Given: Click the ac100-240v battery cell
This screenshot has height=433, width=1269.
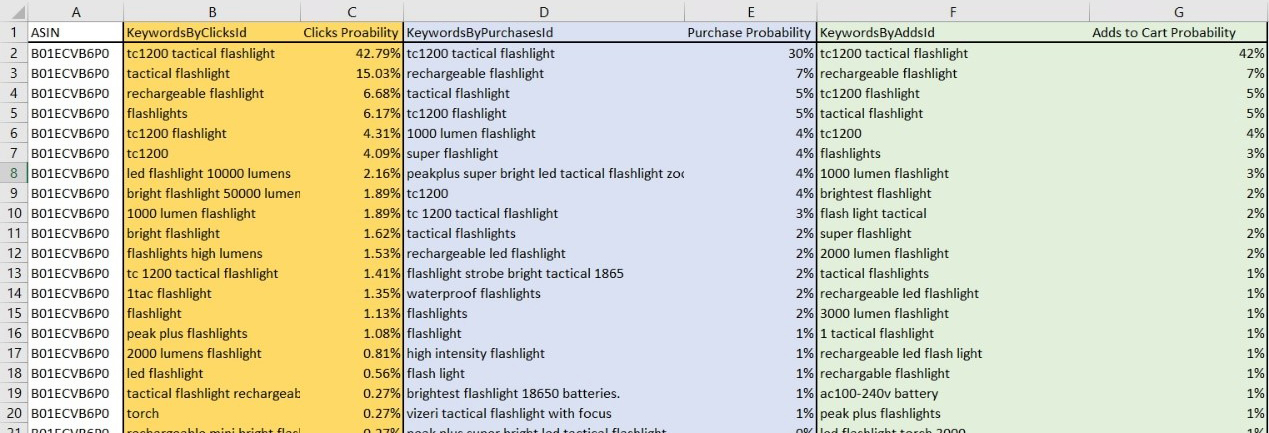Looking at the screenshot, I should pos(953,393).
